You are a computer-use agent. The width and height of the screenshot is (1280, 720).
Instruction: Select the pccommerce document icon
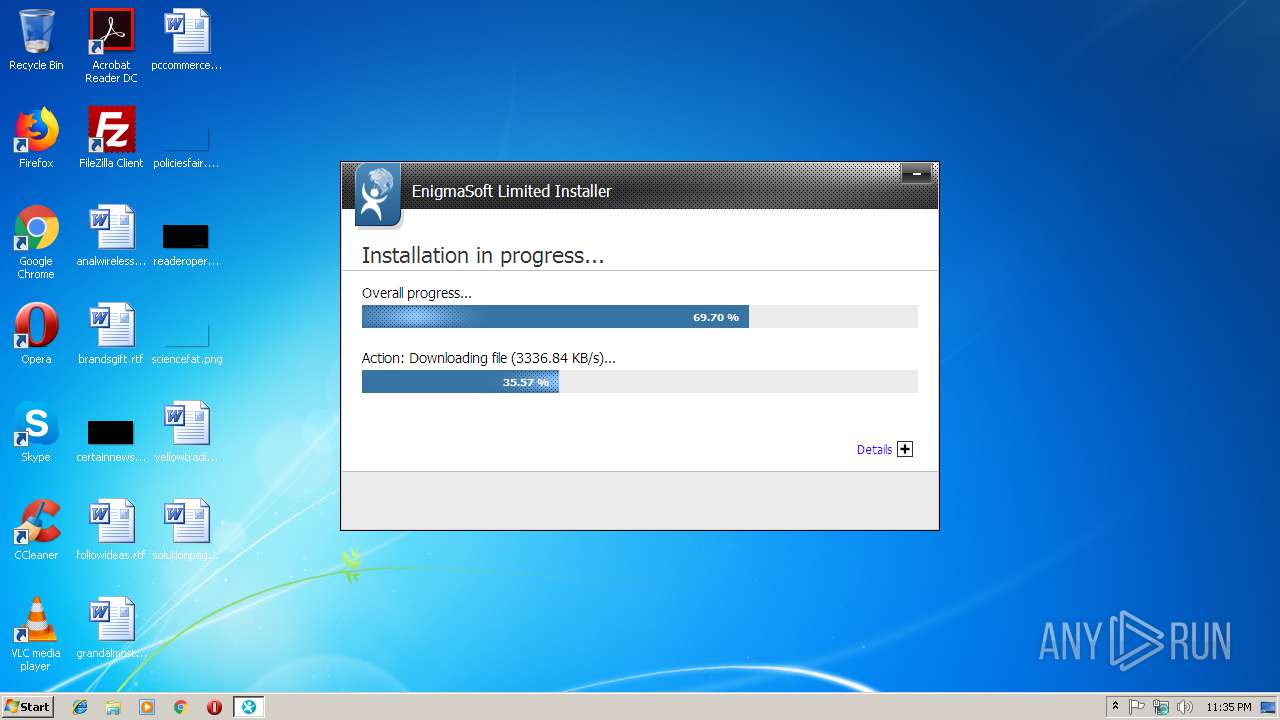click(x=187, y=40)
